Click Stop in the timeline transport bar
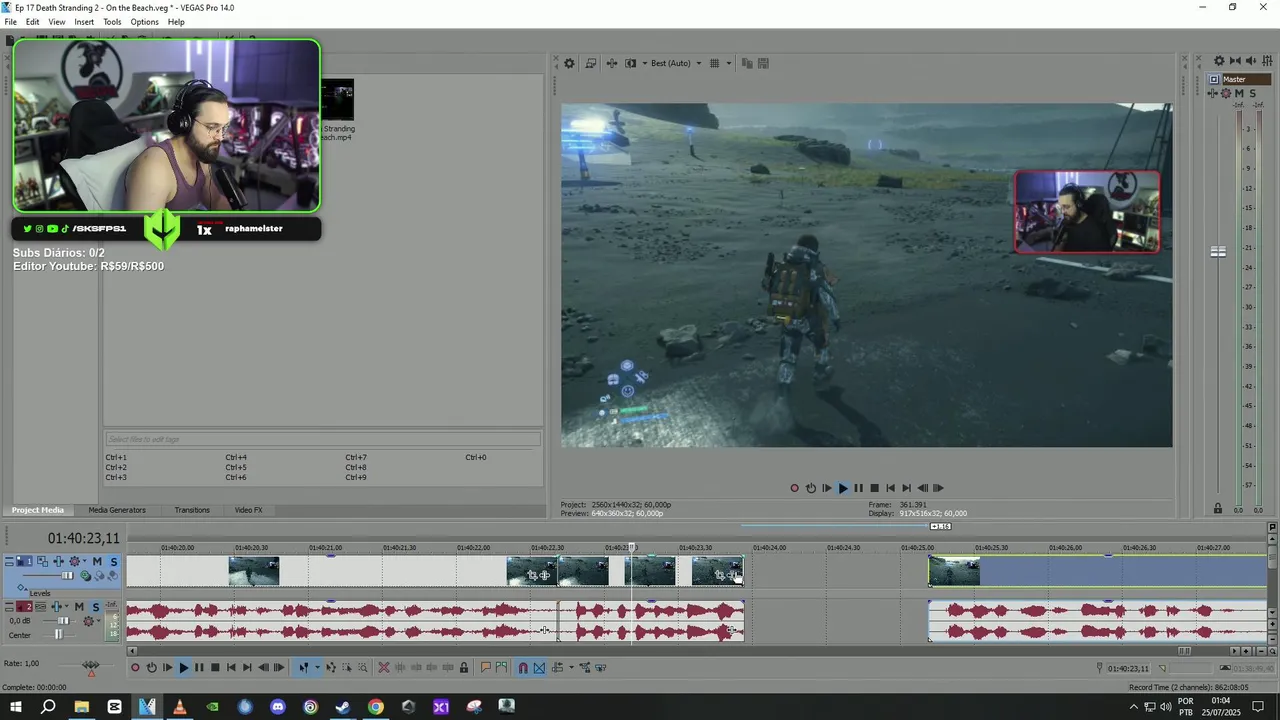Image resolution: width=1280 pixels, height=720 pixels. (215, 667)
